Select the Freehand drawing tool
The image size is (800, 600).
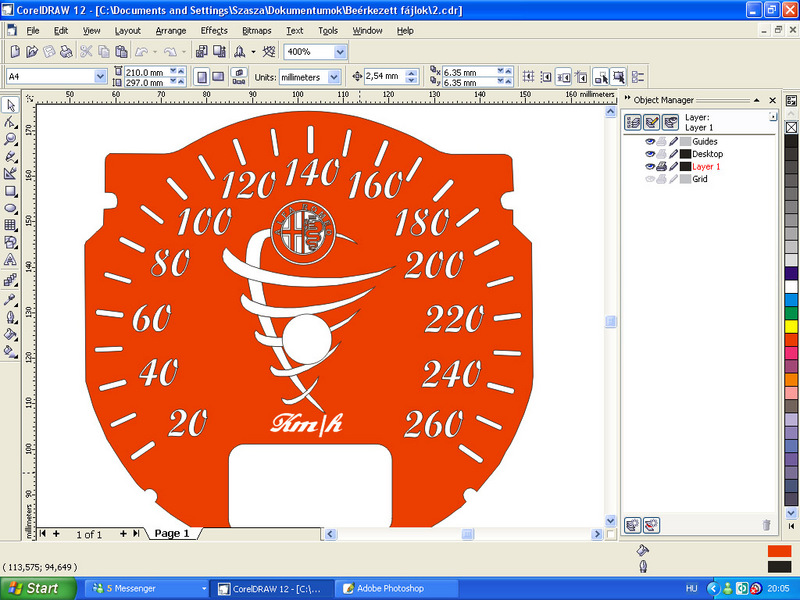10,157
